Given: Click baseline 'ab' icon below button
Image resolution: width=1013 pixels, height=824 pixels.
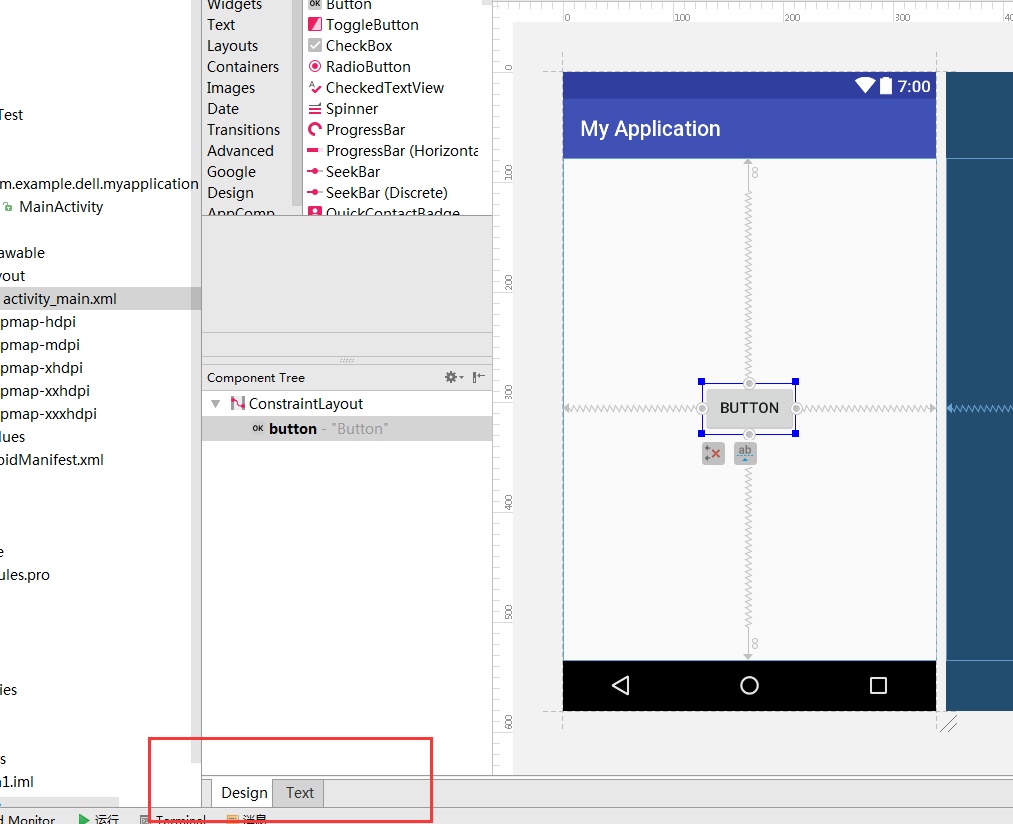Looking at the screenshot, I should coord(745,454).
